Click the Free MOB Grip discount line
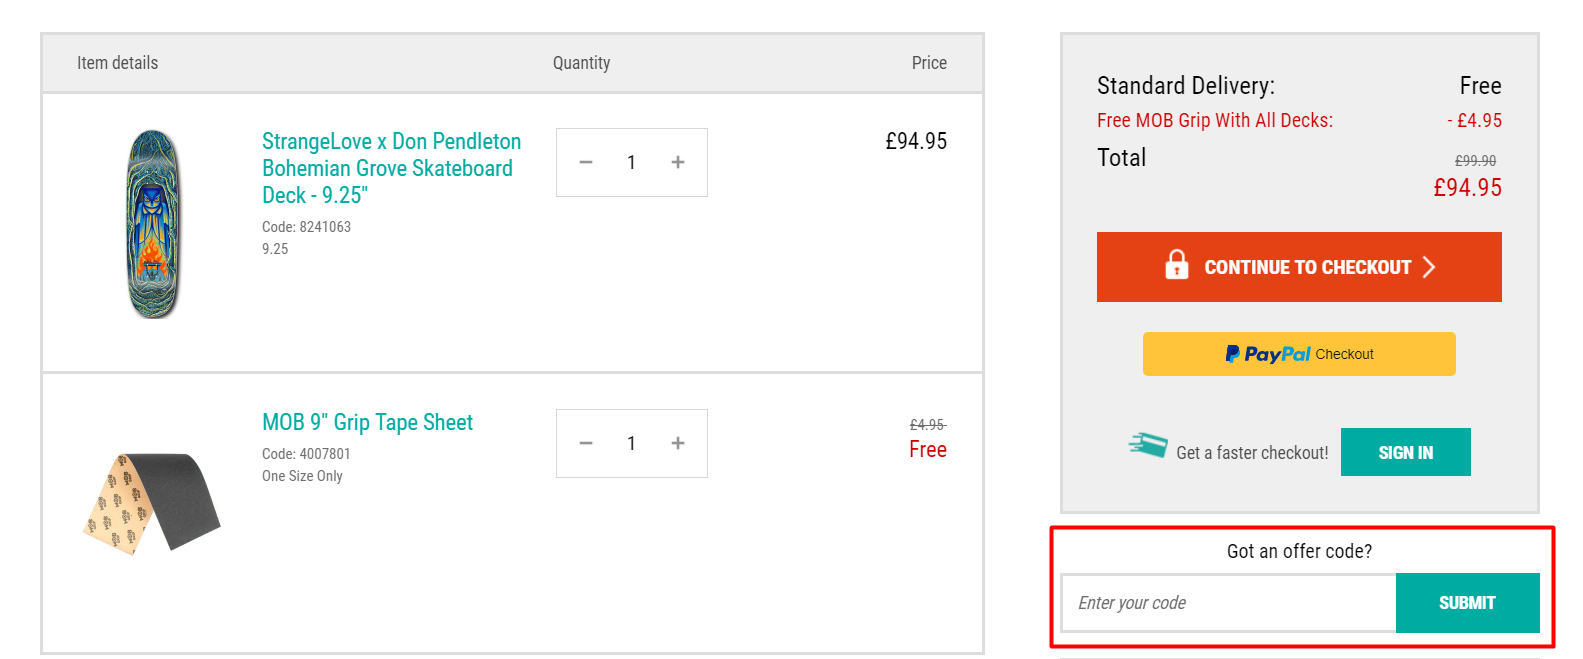This screenshot has width=1583, height=659. click(1215, 119)
